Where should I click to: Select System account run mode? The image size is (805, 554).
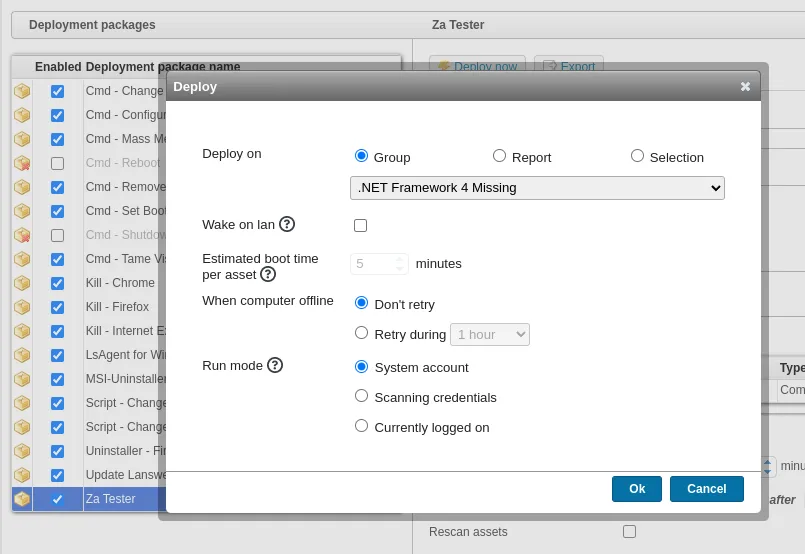tap(361, 366)
